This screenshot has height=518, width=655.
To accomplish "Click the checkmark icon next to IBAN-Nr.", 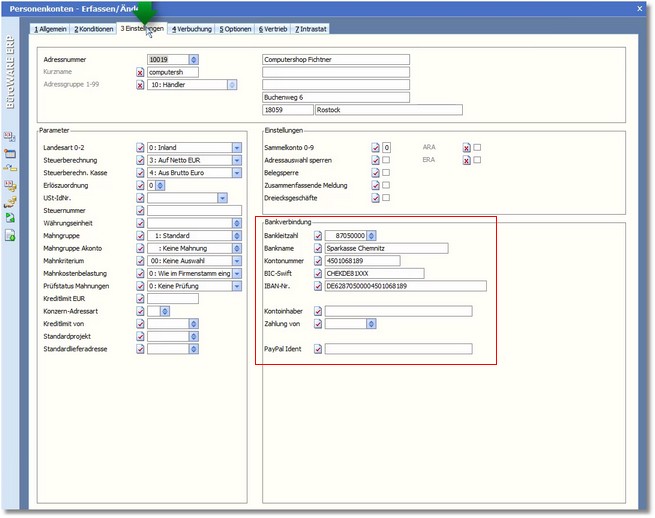I will click(318, 286).
